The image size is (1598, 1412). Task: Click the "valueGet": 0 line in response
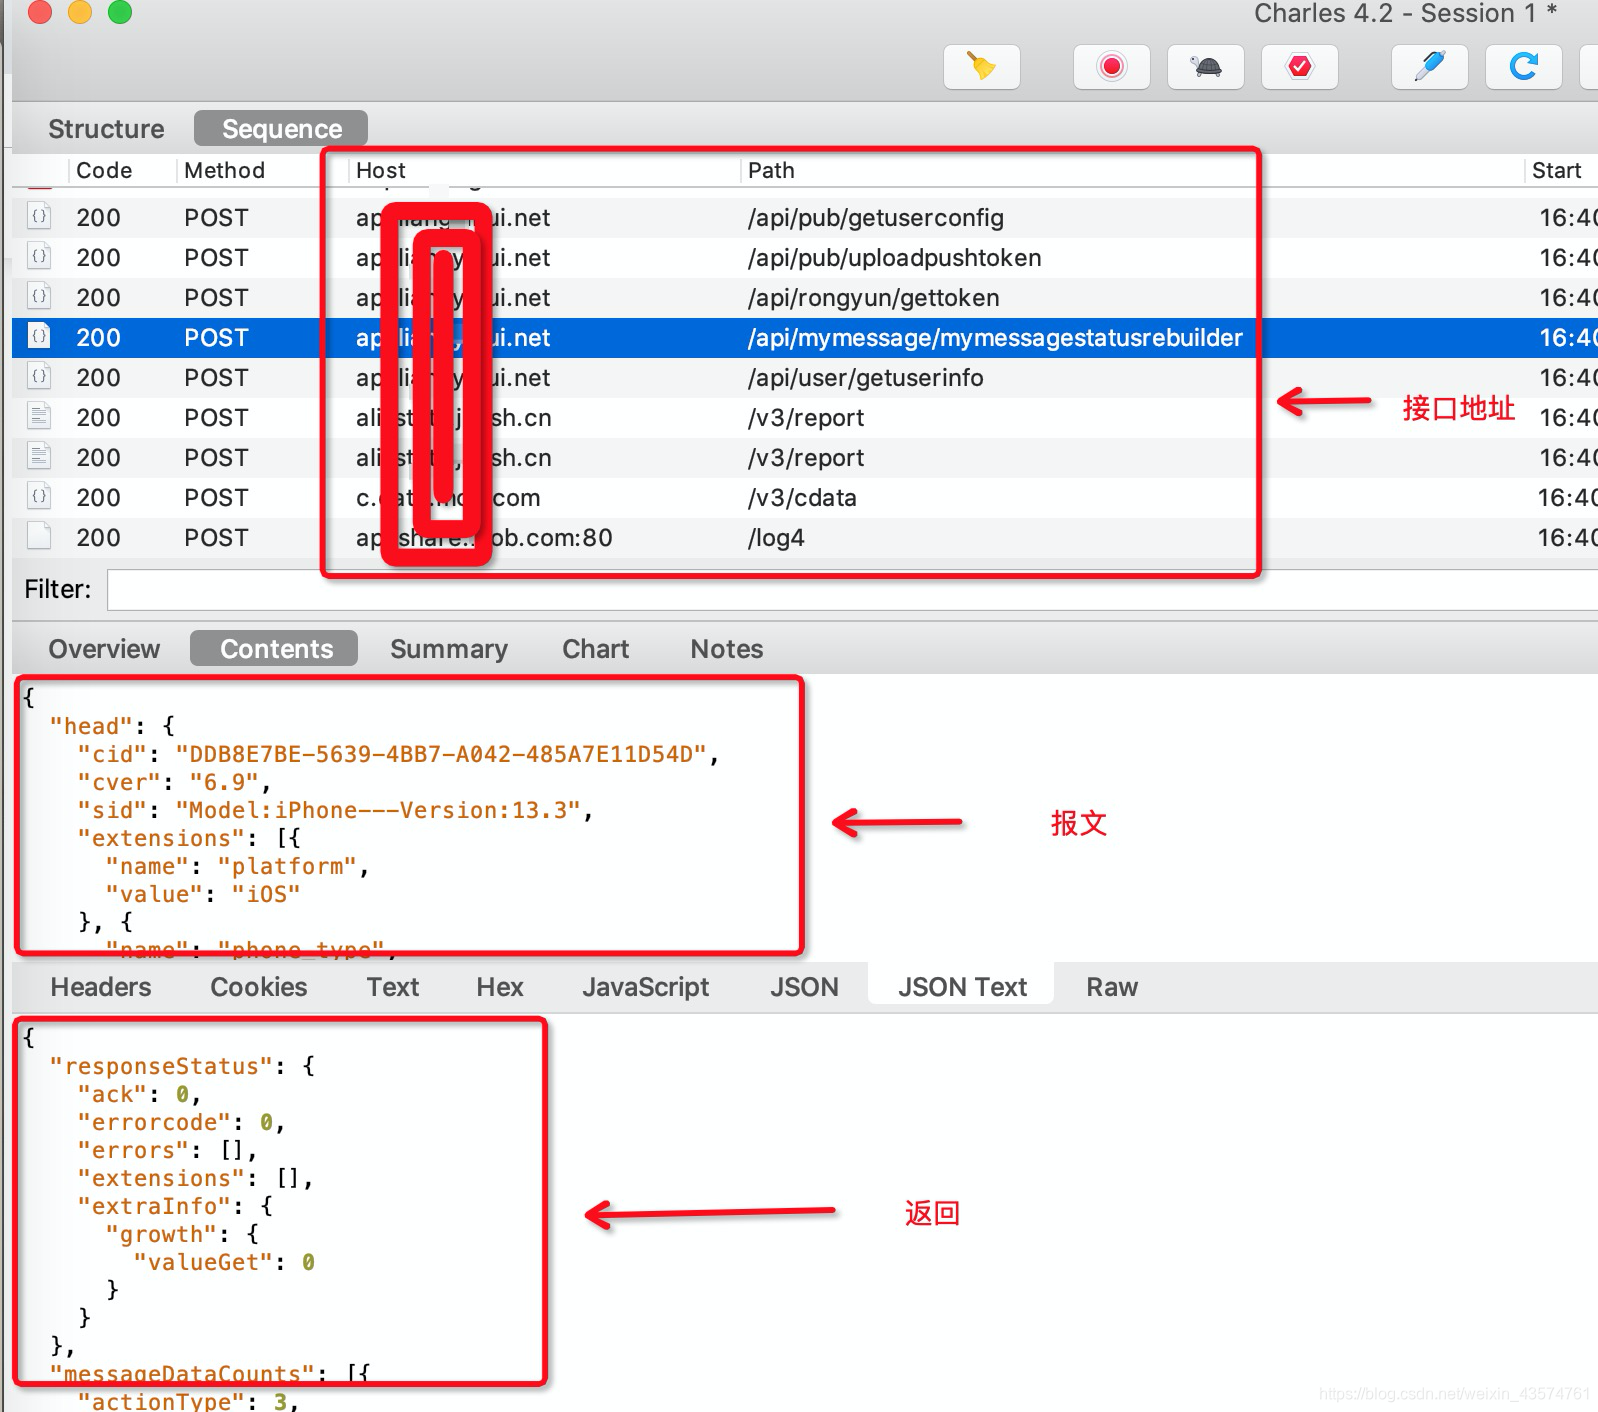tap(224, 1263)
